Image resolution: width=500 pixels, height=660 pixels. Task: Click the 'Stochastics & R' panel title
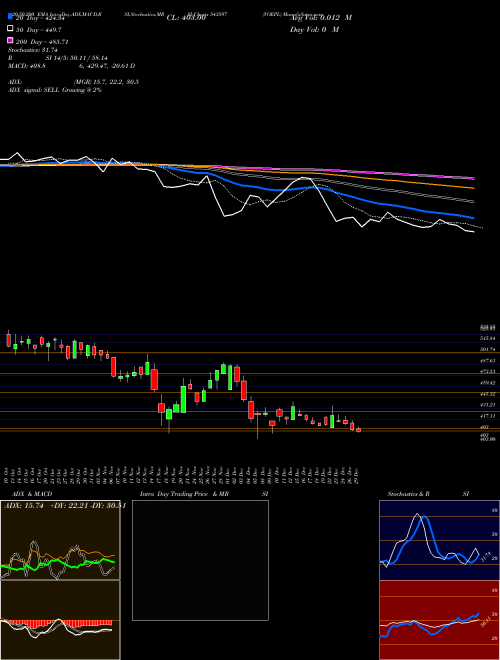pos(409,494)
